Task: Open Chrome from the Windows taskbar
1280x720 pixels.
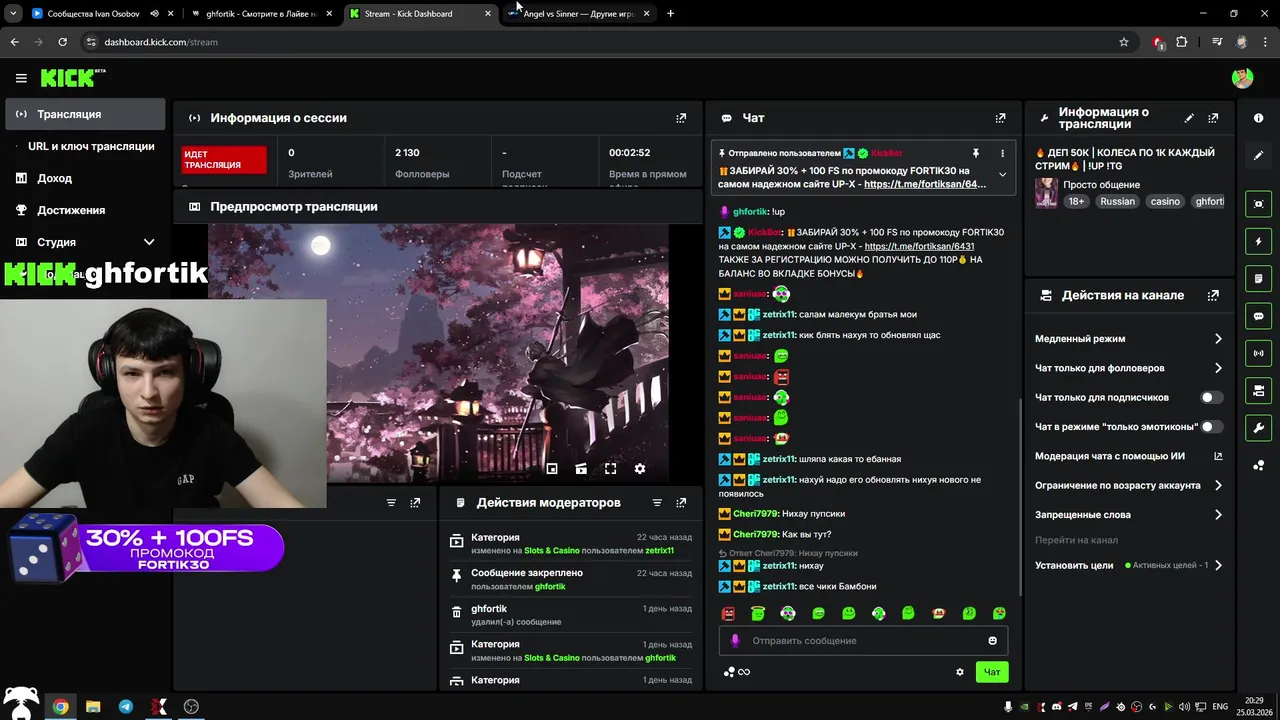Action: coord(60,706)
